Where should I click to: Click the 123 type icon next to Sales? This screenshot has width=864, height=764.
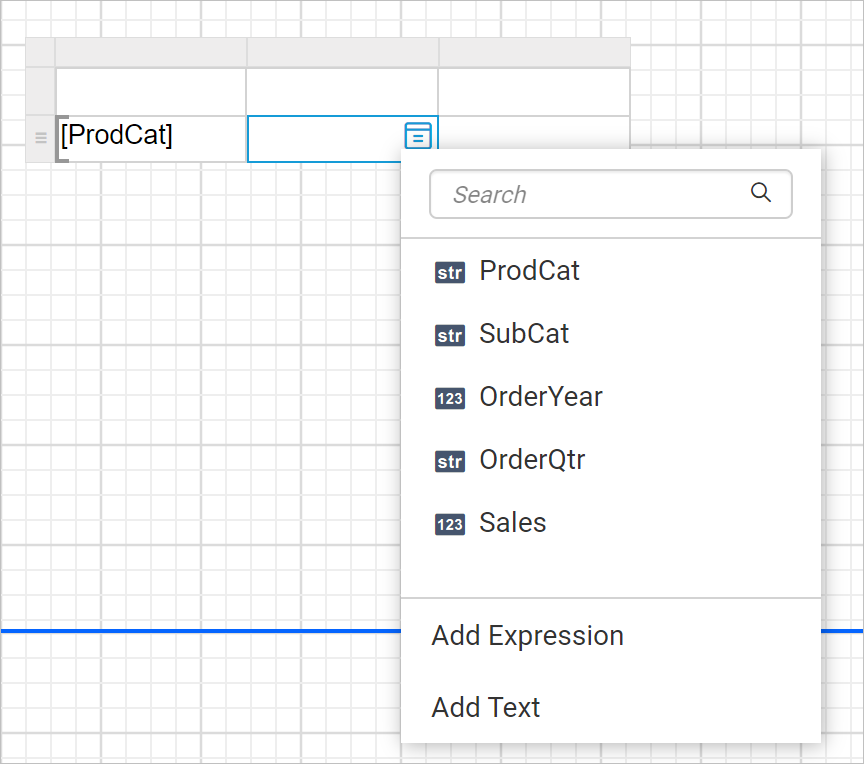click(x=450, y=524)
